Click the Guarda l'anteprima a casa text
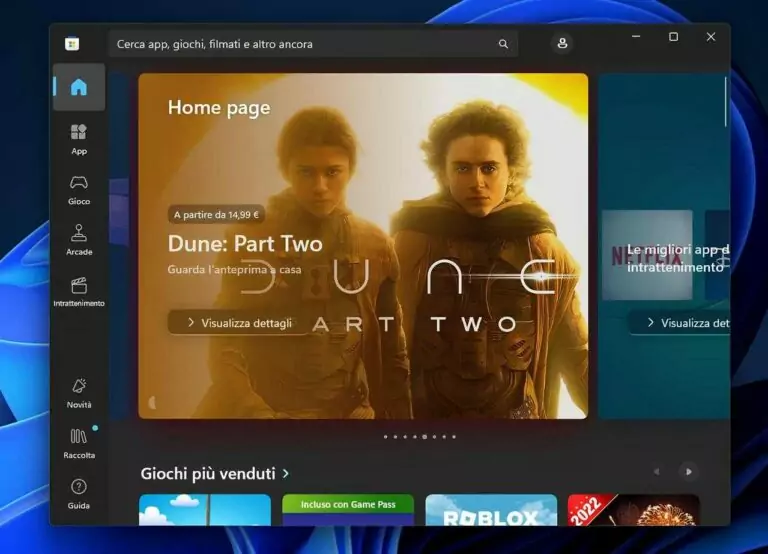This screenshot has height=554, width=768. pyautogui.click(x=234, y=269)
